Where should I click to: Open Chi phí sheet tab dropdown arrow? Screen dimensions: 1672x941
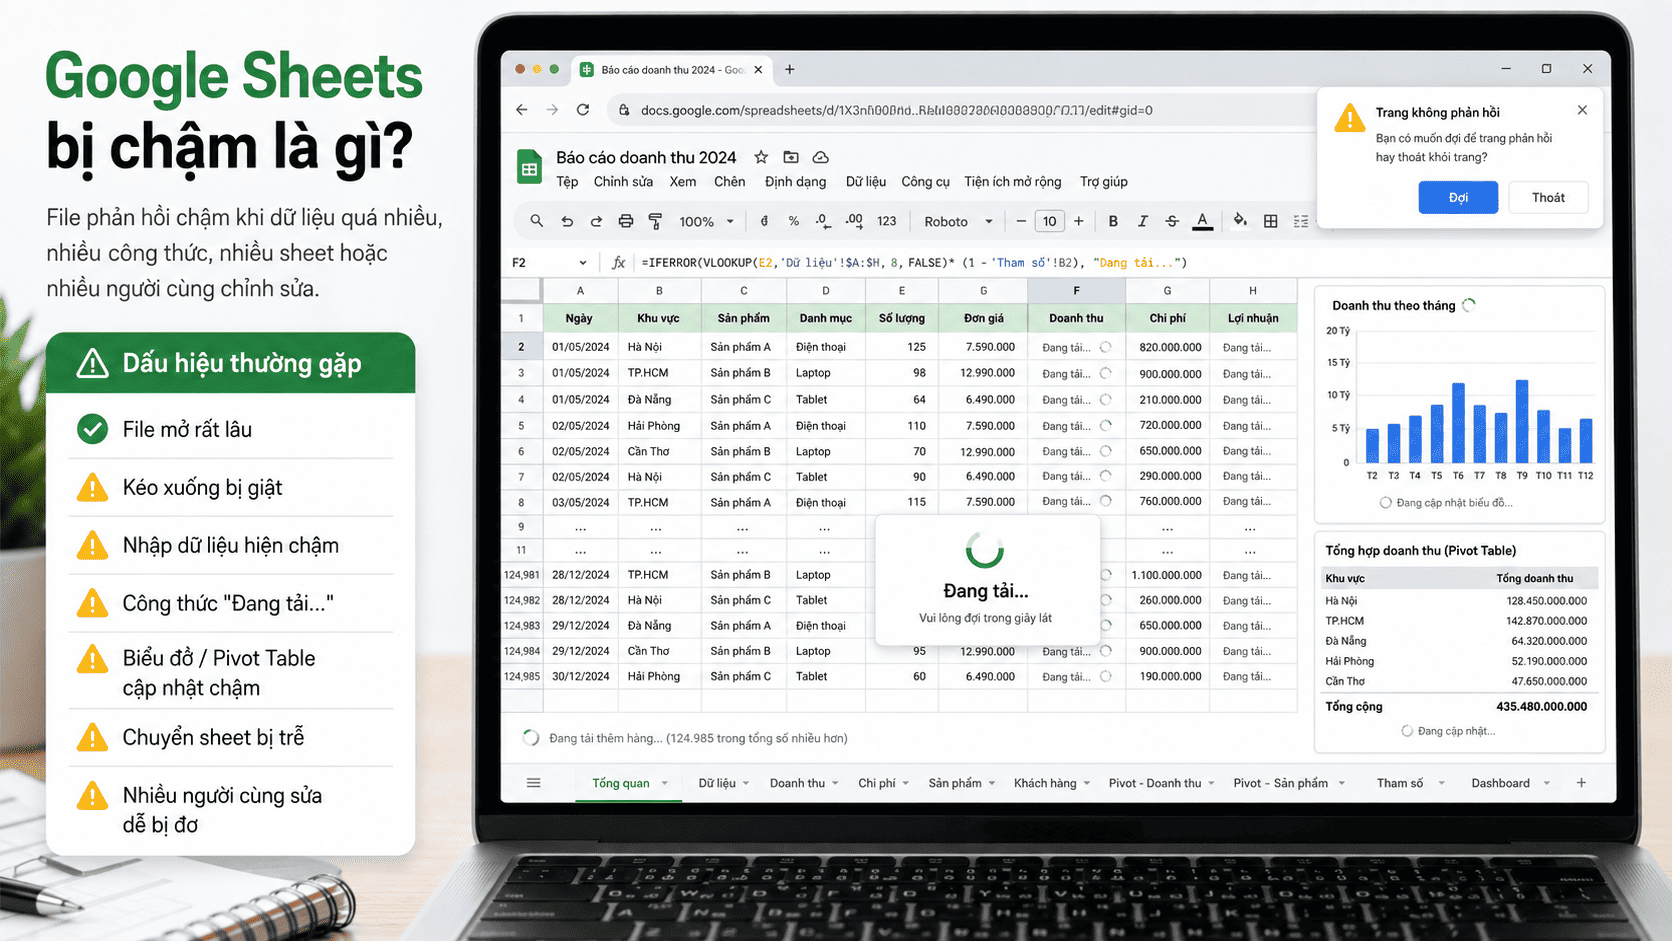coord(906,783)
